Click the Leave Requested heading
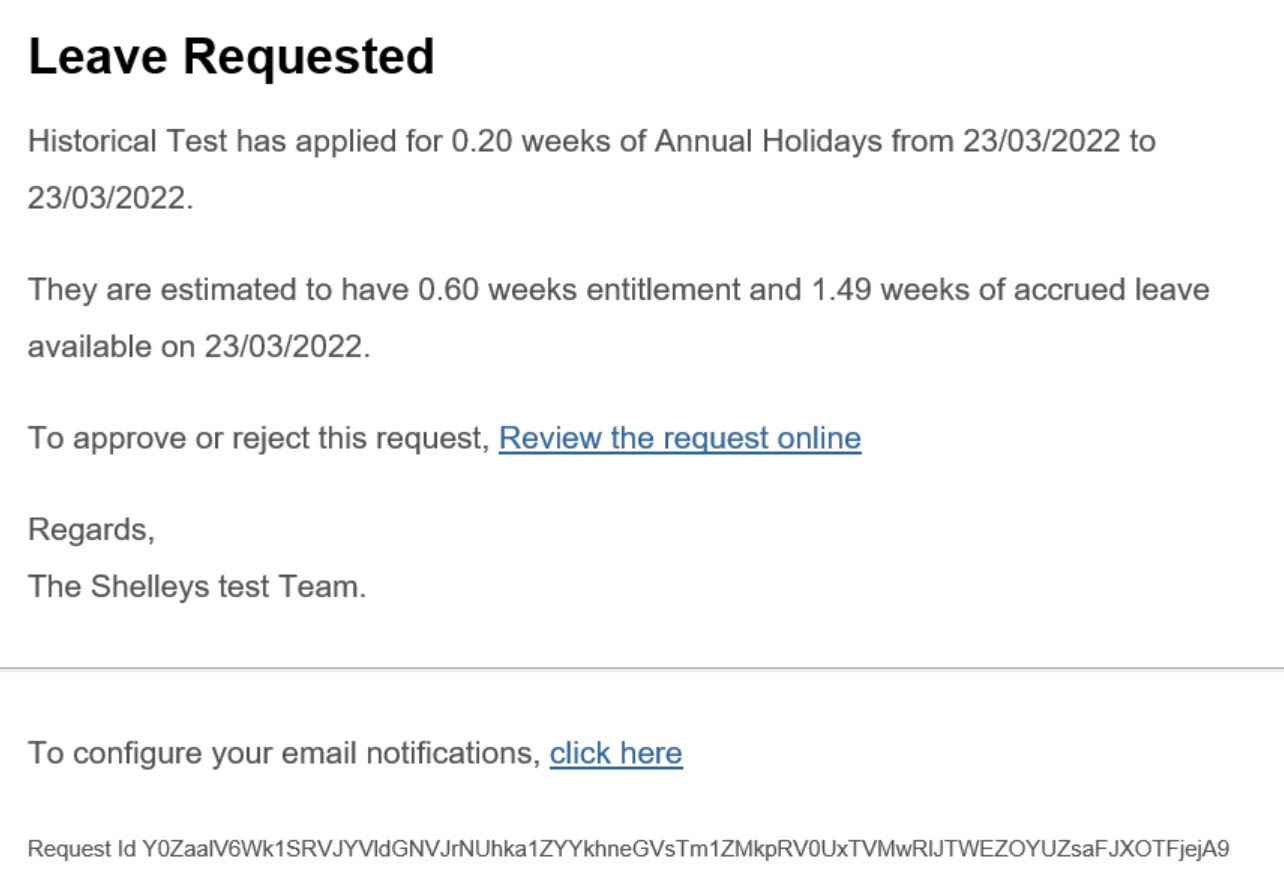 point(231,56)
